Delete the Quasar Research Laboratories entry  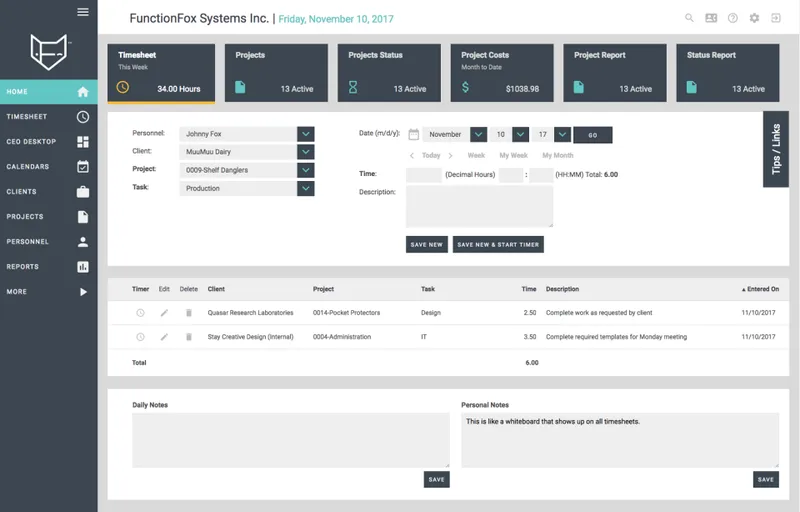click(x=189, y=313)
